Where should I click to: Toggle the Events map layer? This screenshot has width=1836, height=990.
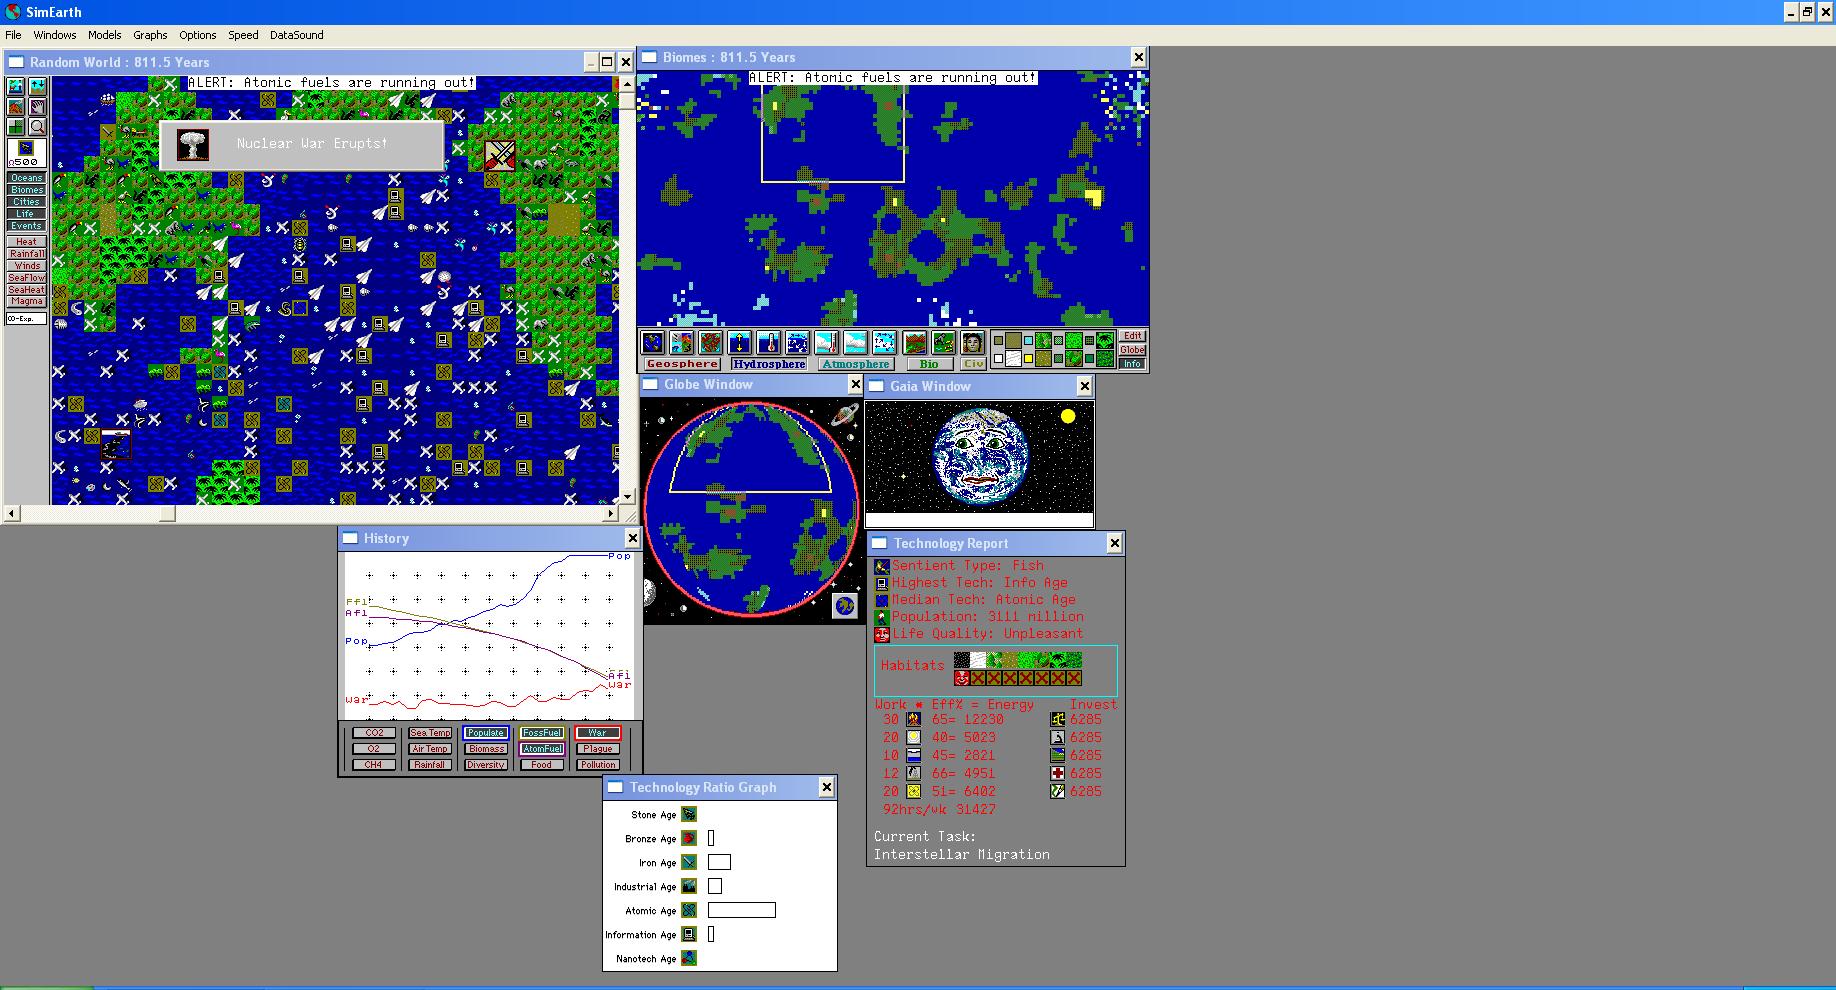(27, 226)
